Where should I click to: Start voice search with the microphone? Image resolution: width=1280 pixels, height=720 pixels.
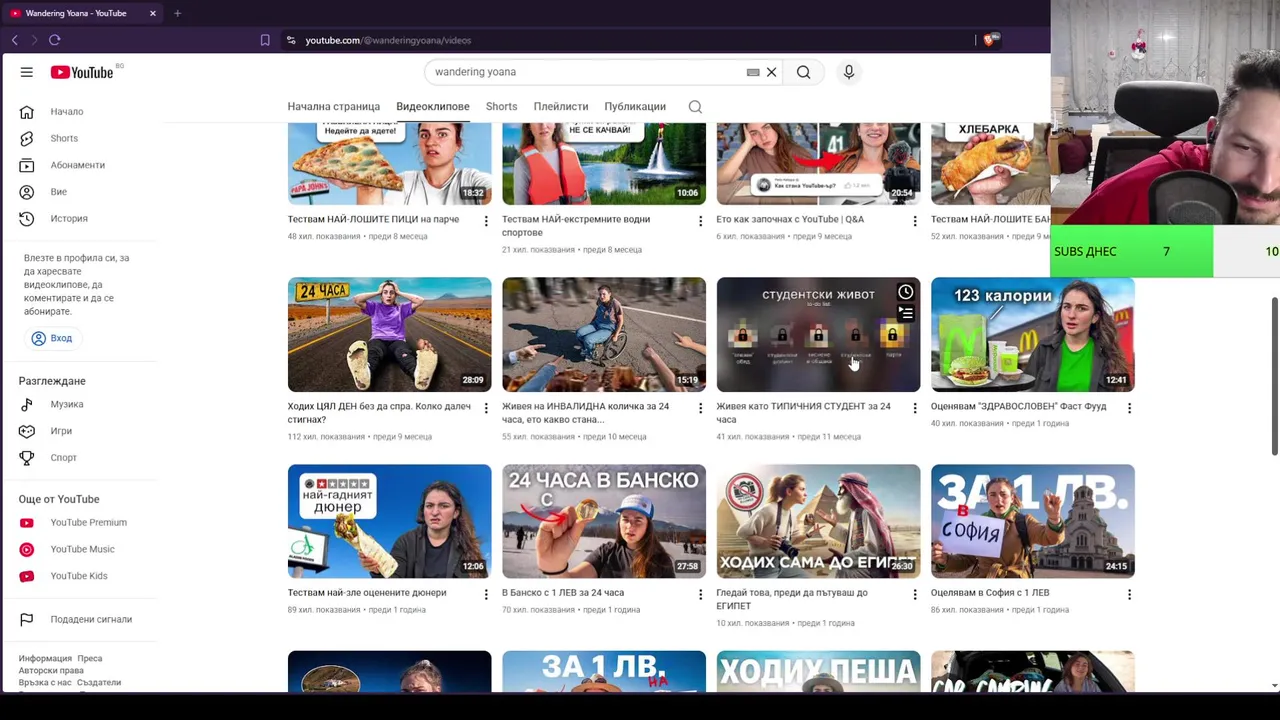point(849,72)
